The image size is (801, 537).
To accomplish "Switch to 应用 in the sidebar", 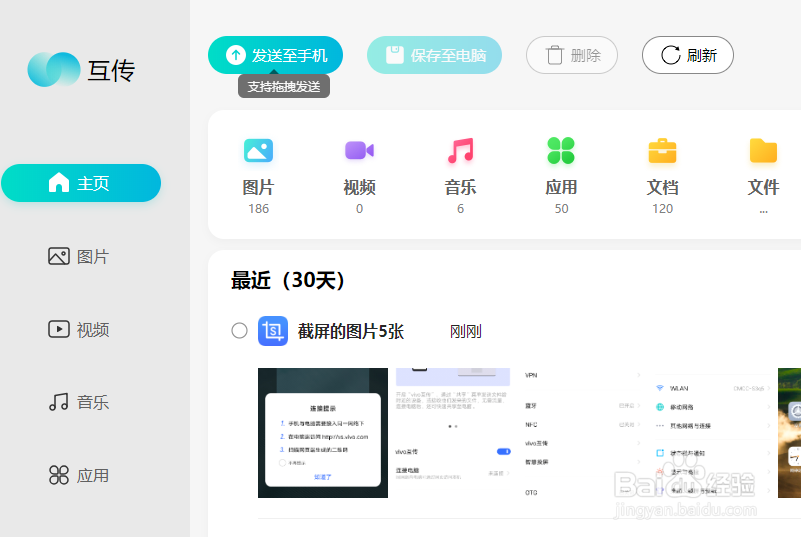I will tap(79, 475).
